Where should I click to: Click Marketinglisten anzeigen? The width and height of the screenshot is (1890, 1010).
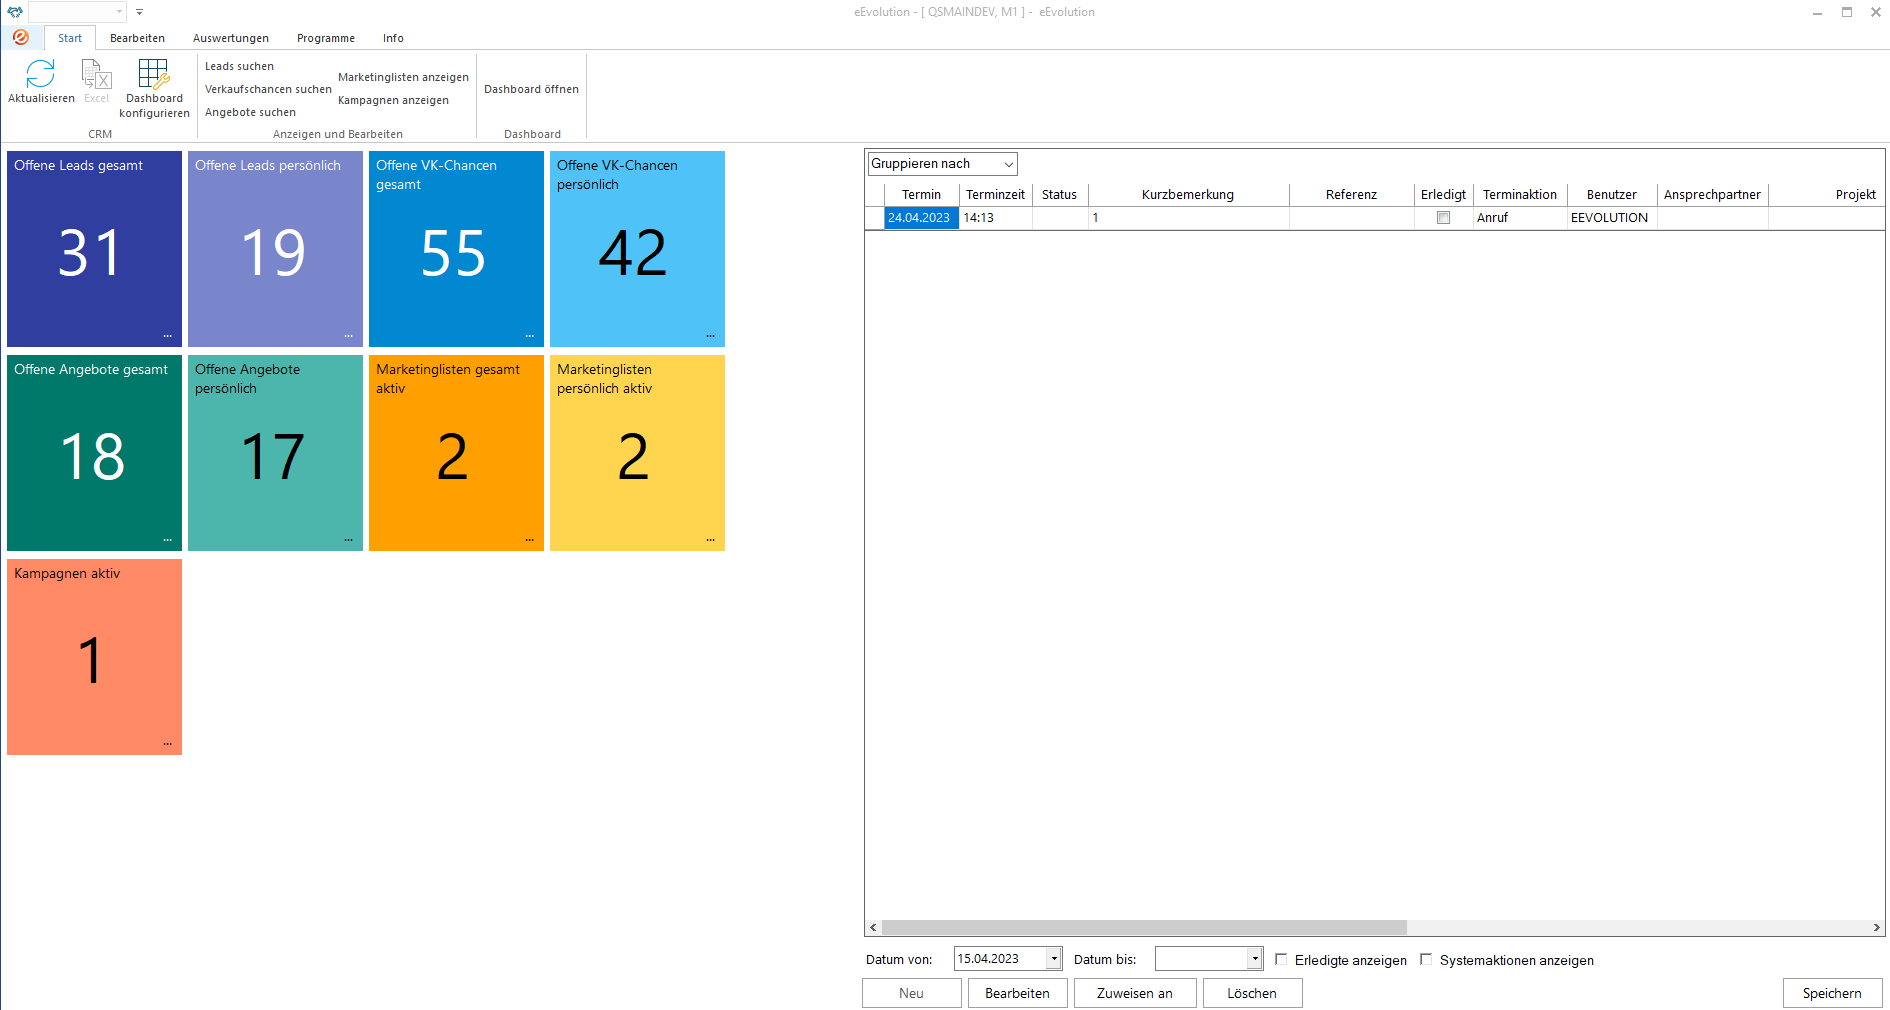click(403, 77)
